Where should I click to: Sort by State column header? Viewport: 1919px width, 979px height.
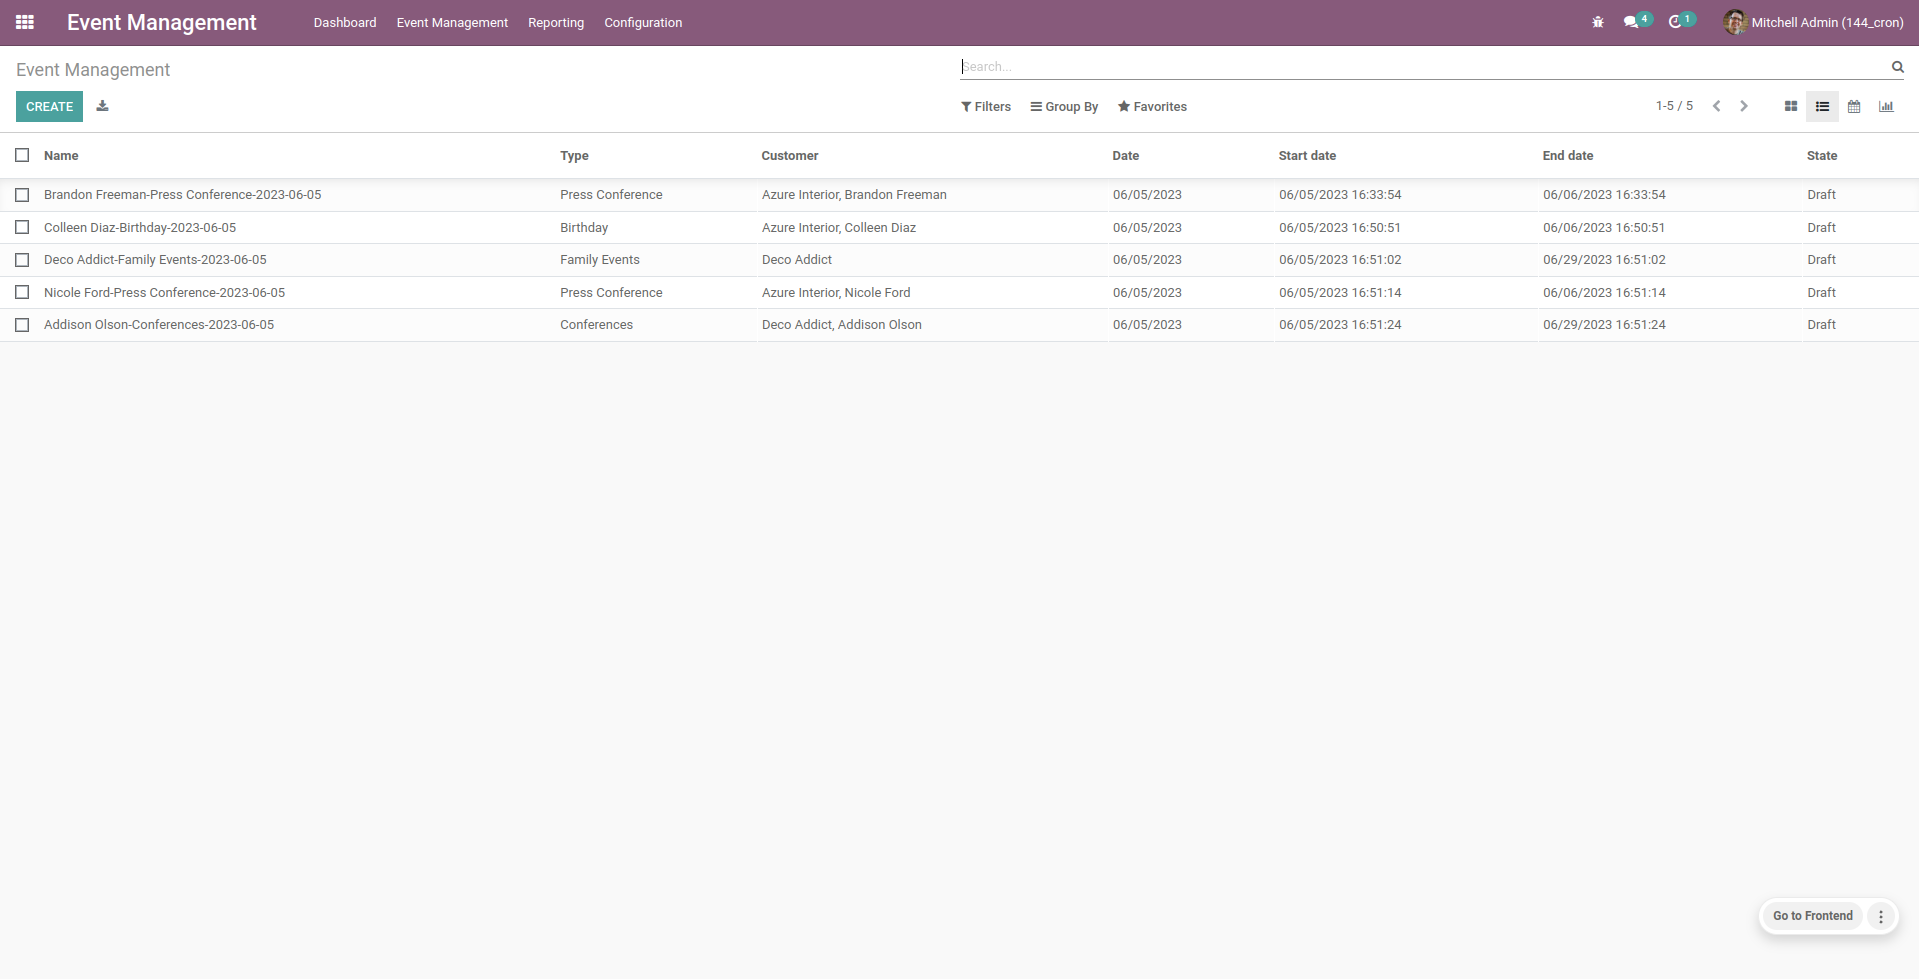[x=1822, y=156]
